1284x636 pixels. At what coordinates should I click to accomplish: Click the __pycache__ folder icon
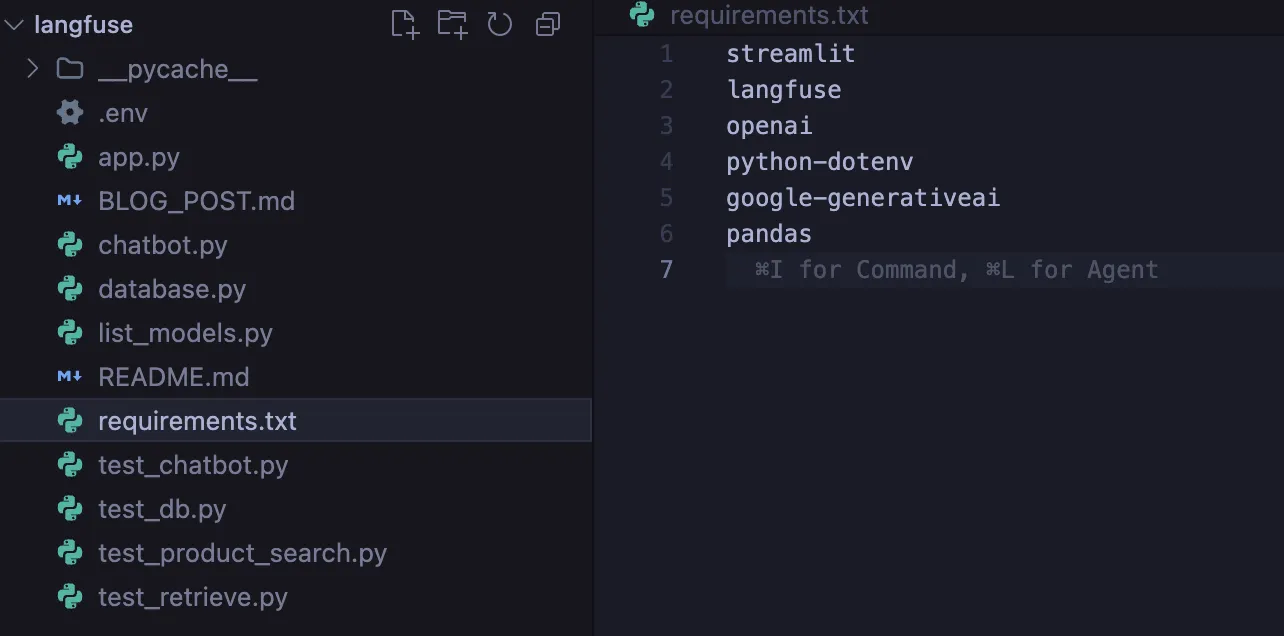pyautogui.click(x=70, y=69)
